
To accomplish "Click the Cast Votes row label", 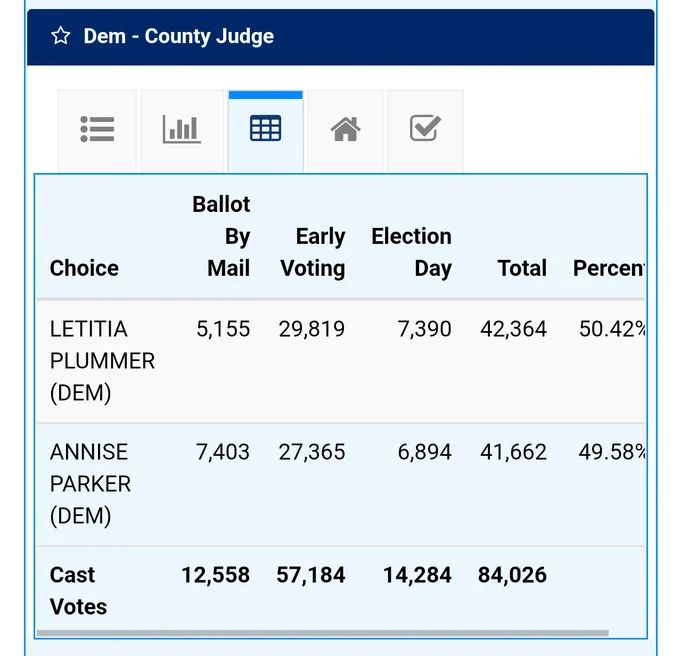I will [x=78, y=591].
